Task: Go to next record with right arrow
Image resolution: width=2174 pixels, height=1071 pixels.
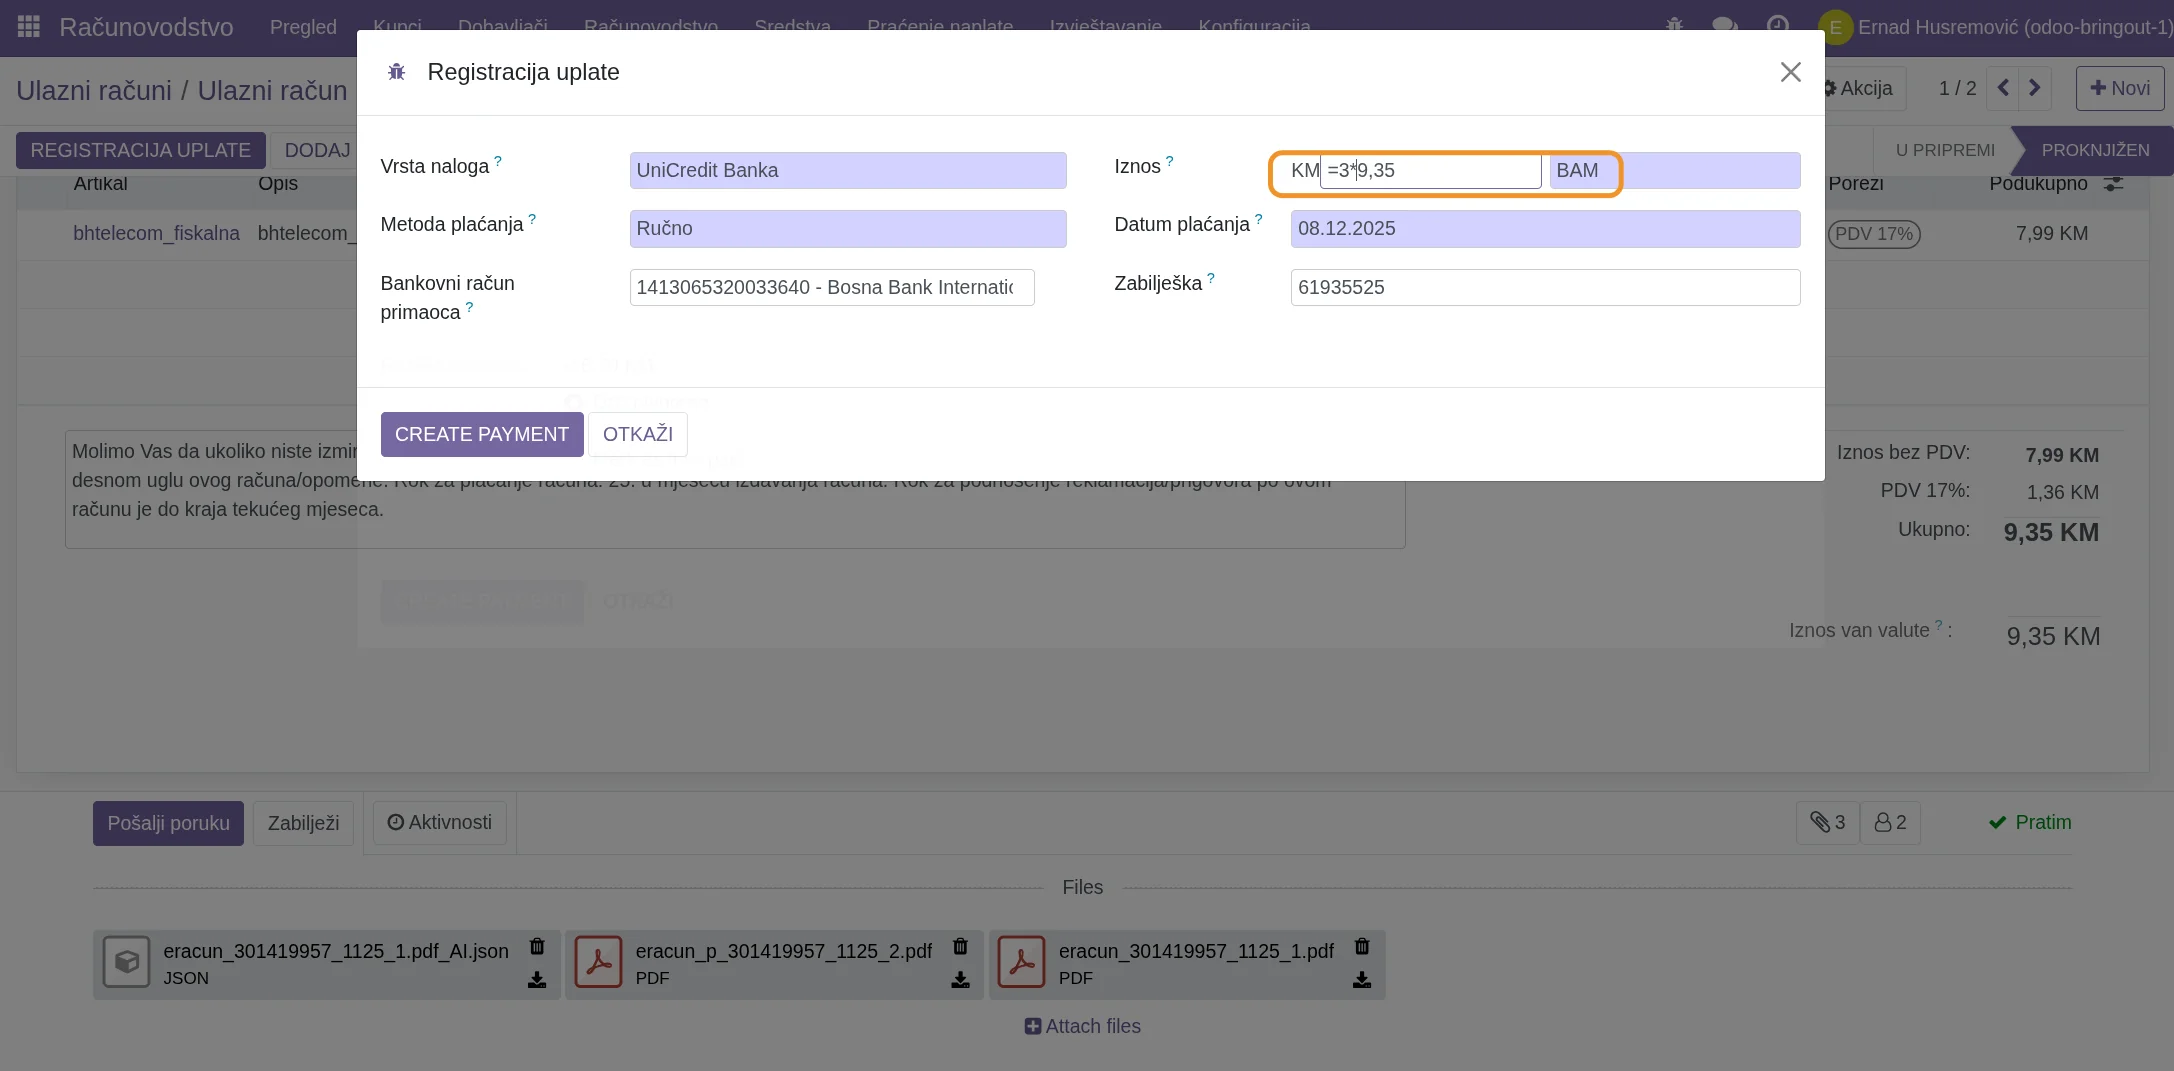Action: pos(2035,88)
